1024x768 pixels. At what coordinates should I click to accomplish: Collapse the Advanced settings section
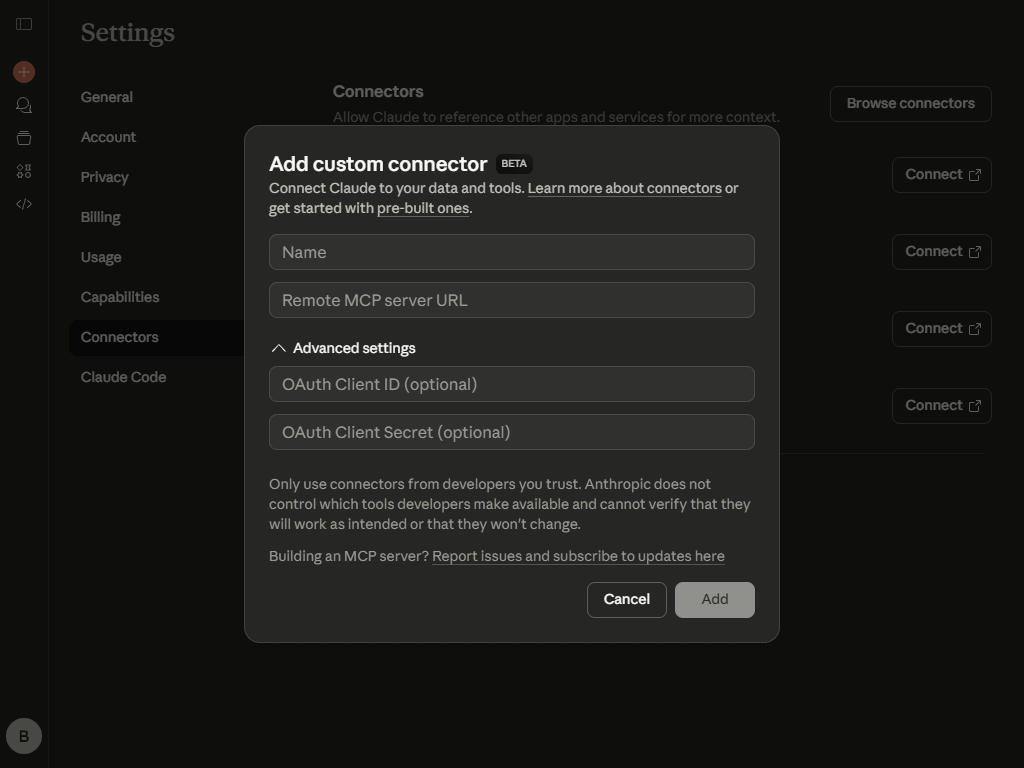pos(343,348)
